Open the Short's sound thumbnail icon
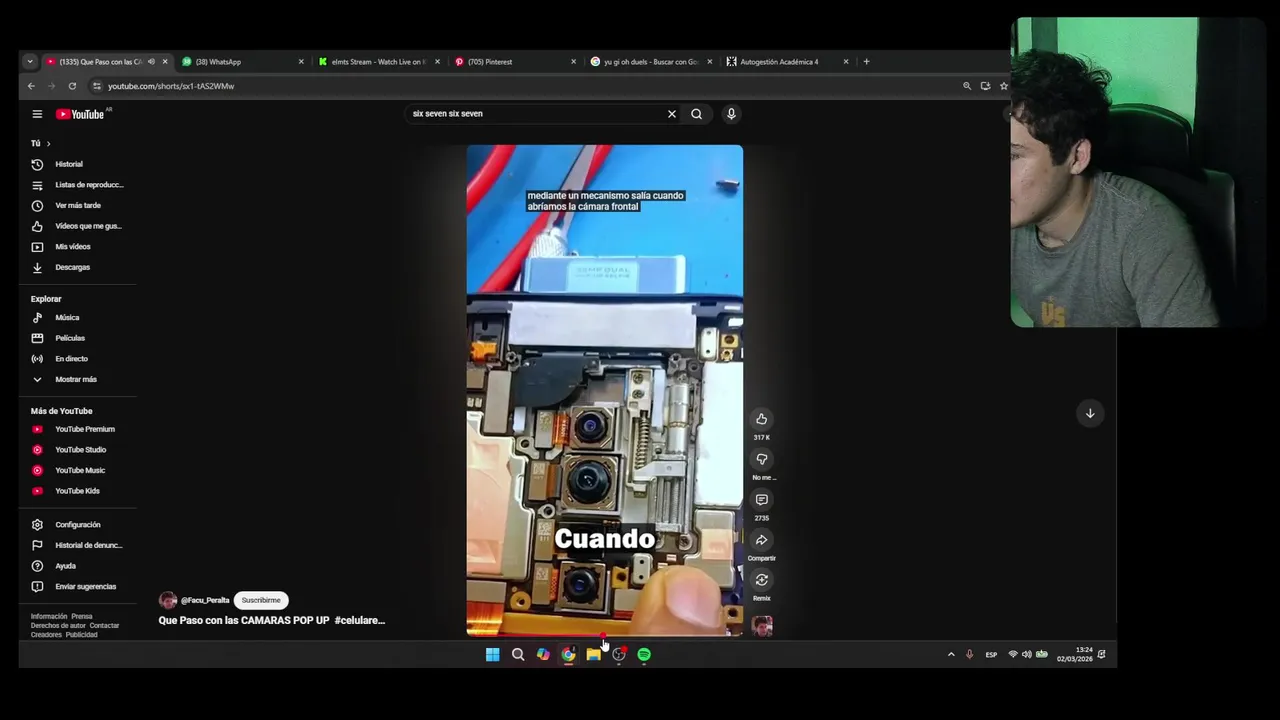The width and height of the screenshot is (1280, 720). tap(762, 627)
